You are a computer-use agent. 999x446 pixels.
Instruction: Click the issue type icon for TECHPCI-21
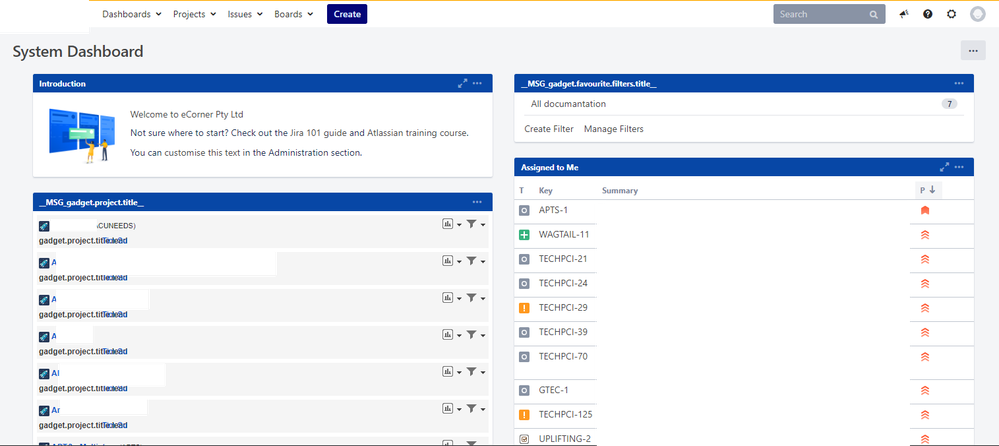click(524, 259)
